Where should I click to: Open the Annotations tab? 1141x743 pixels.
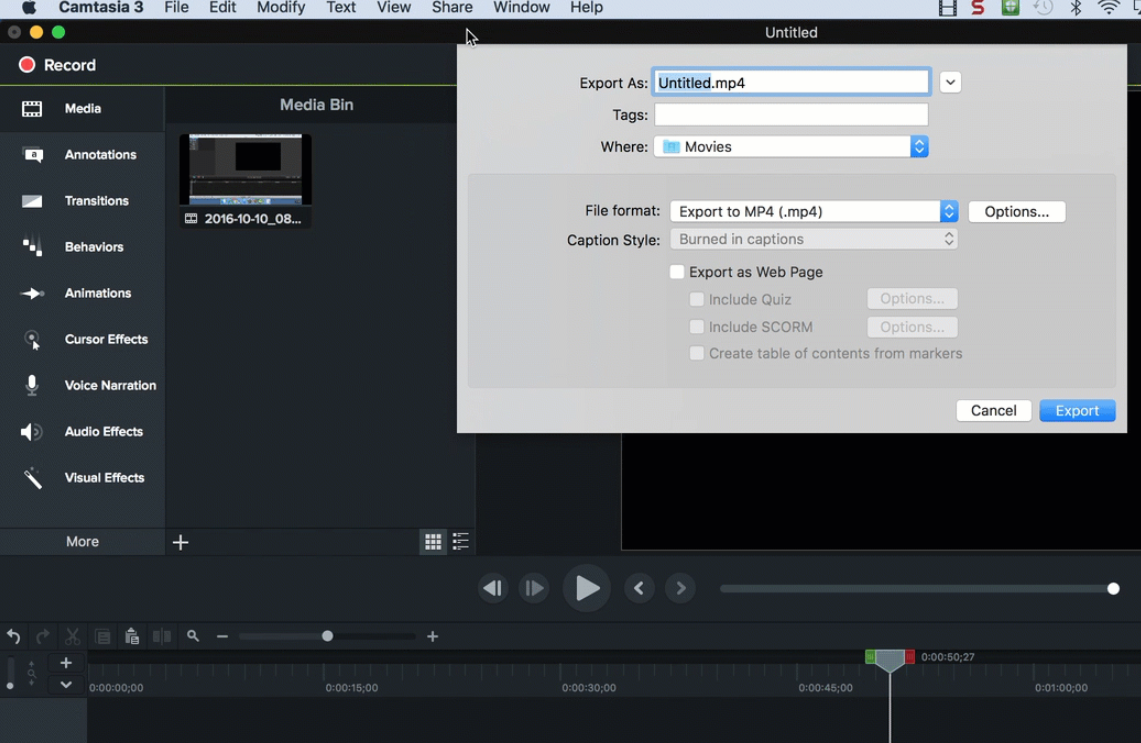(82, 154)
